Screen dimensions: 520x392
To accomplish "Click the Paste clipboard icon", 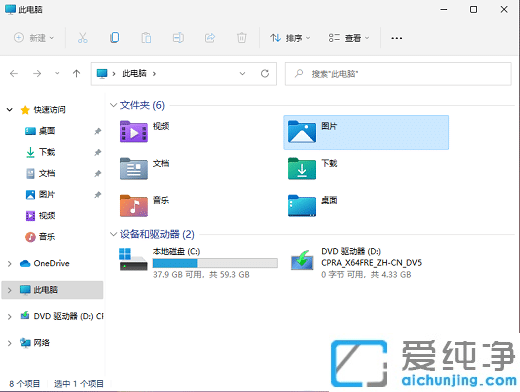I will [x=146, y=38].
